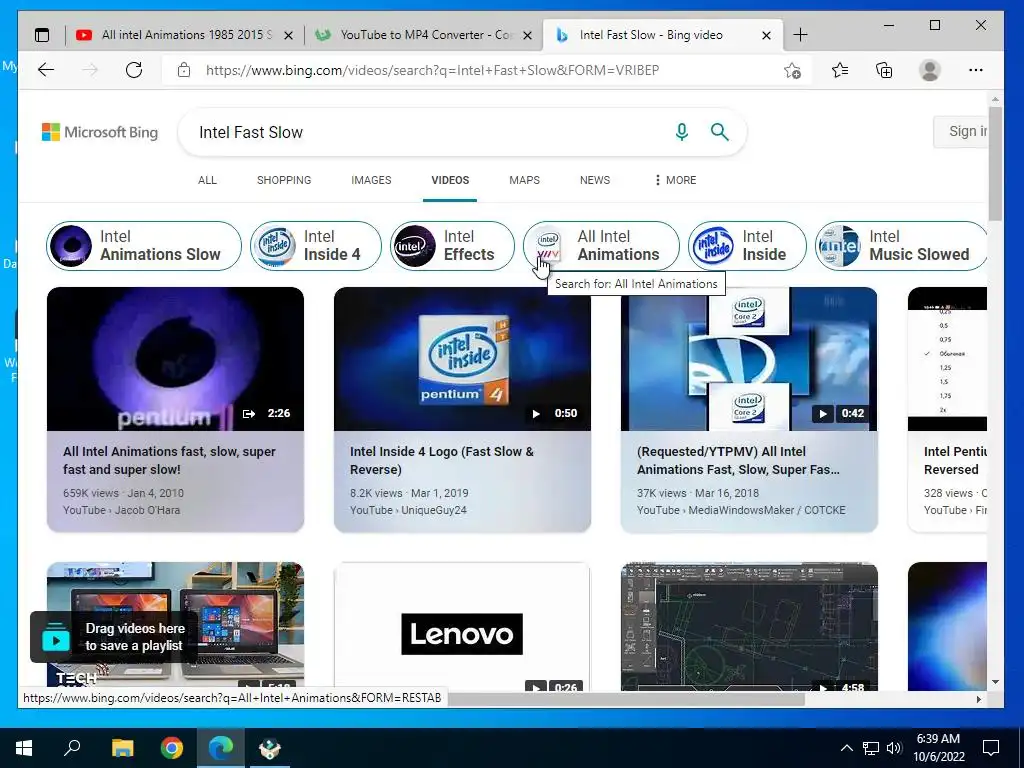
Task: Launch File Explorer from taskbar
Action: [x=122, y=748]
